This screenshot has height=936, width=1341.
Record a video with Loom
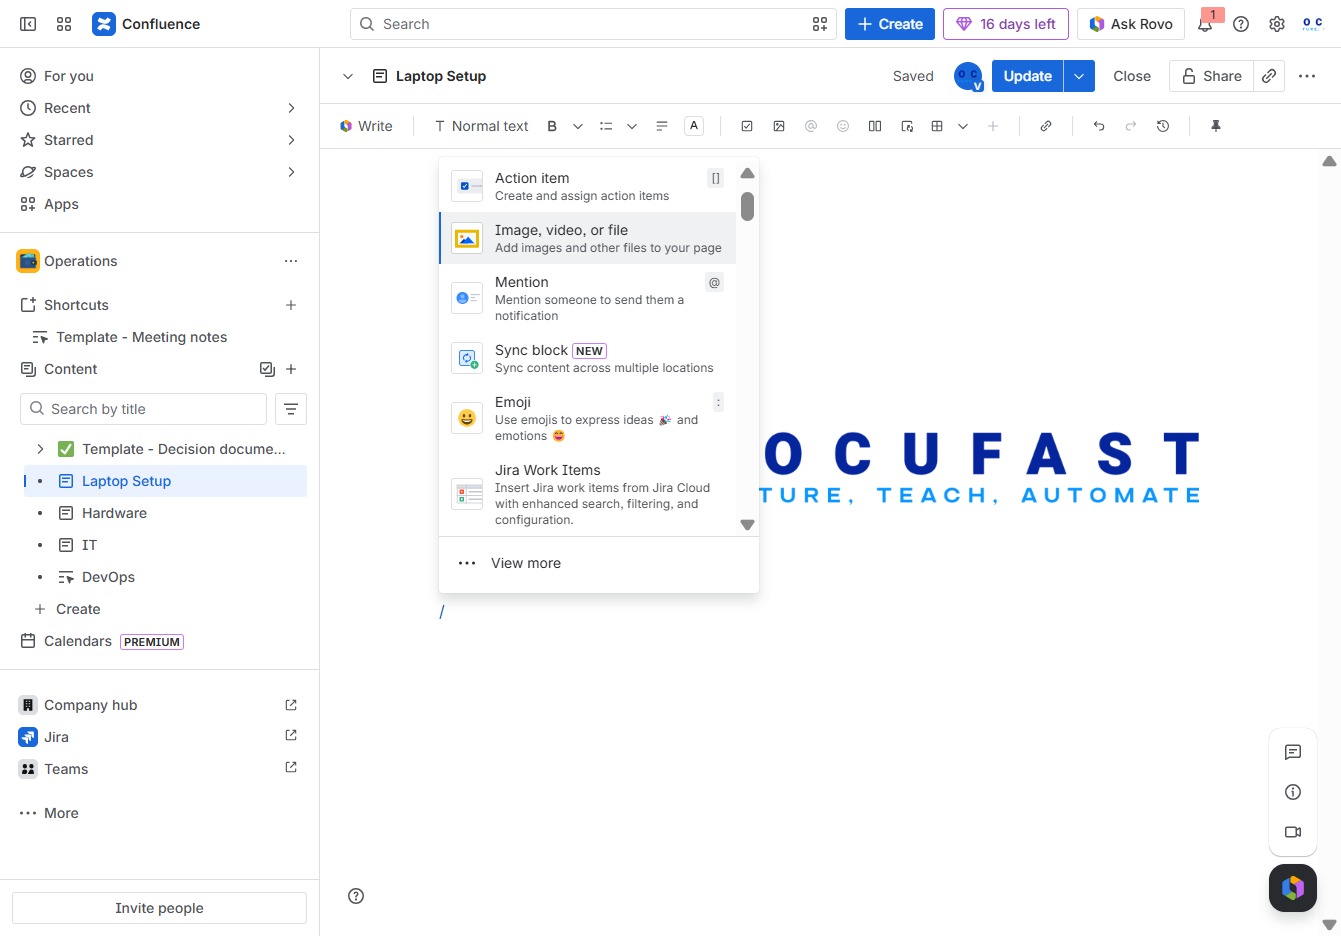[1293, 832]
